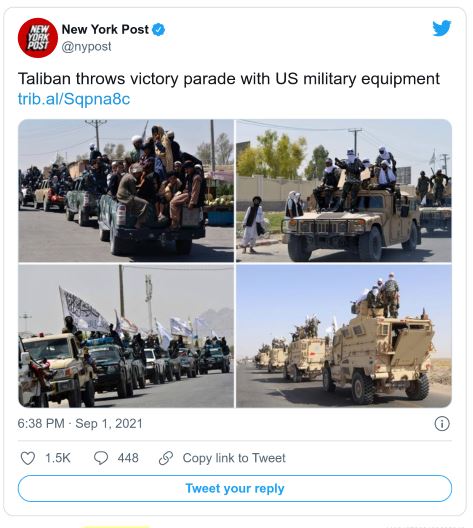Click the 448 replies count
The height and width of the screenshot is (528, 473).
[128, 458]
